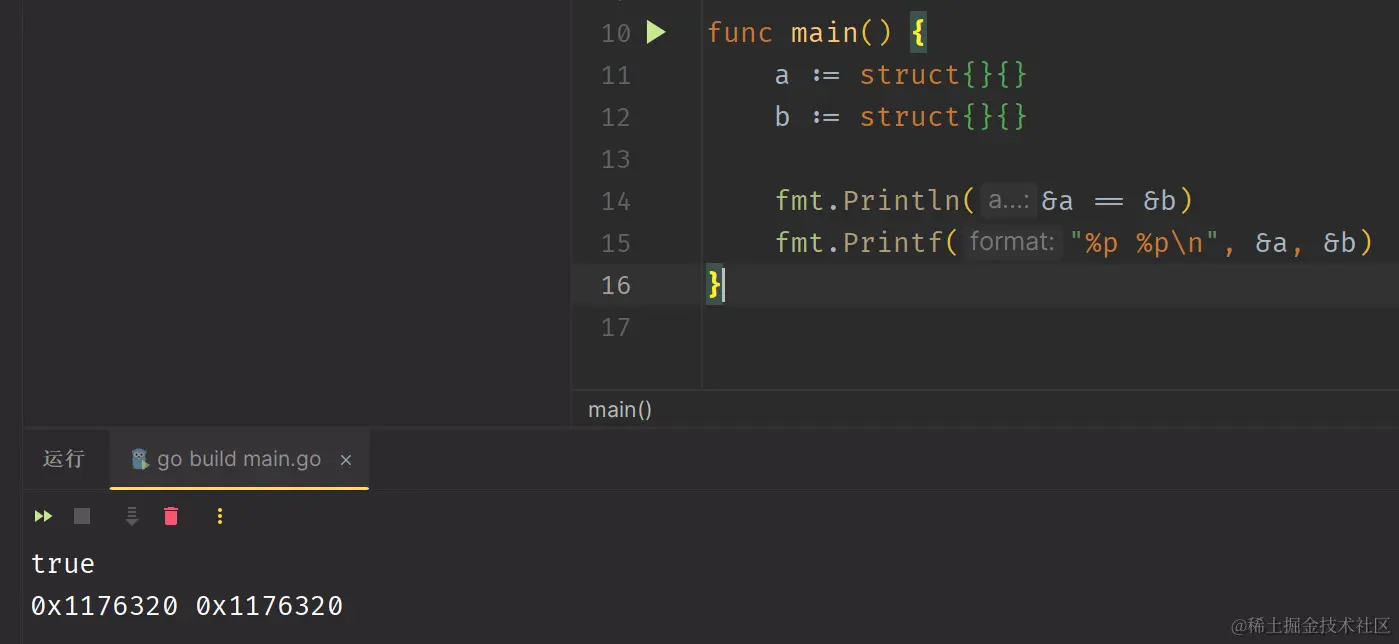Open the main() breadcrumb at editor bottom
The image size is (1399, 644).
pyautogui.click(x=619, y=409)
